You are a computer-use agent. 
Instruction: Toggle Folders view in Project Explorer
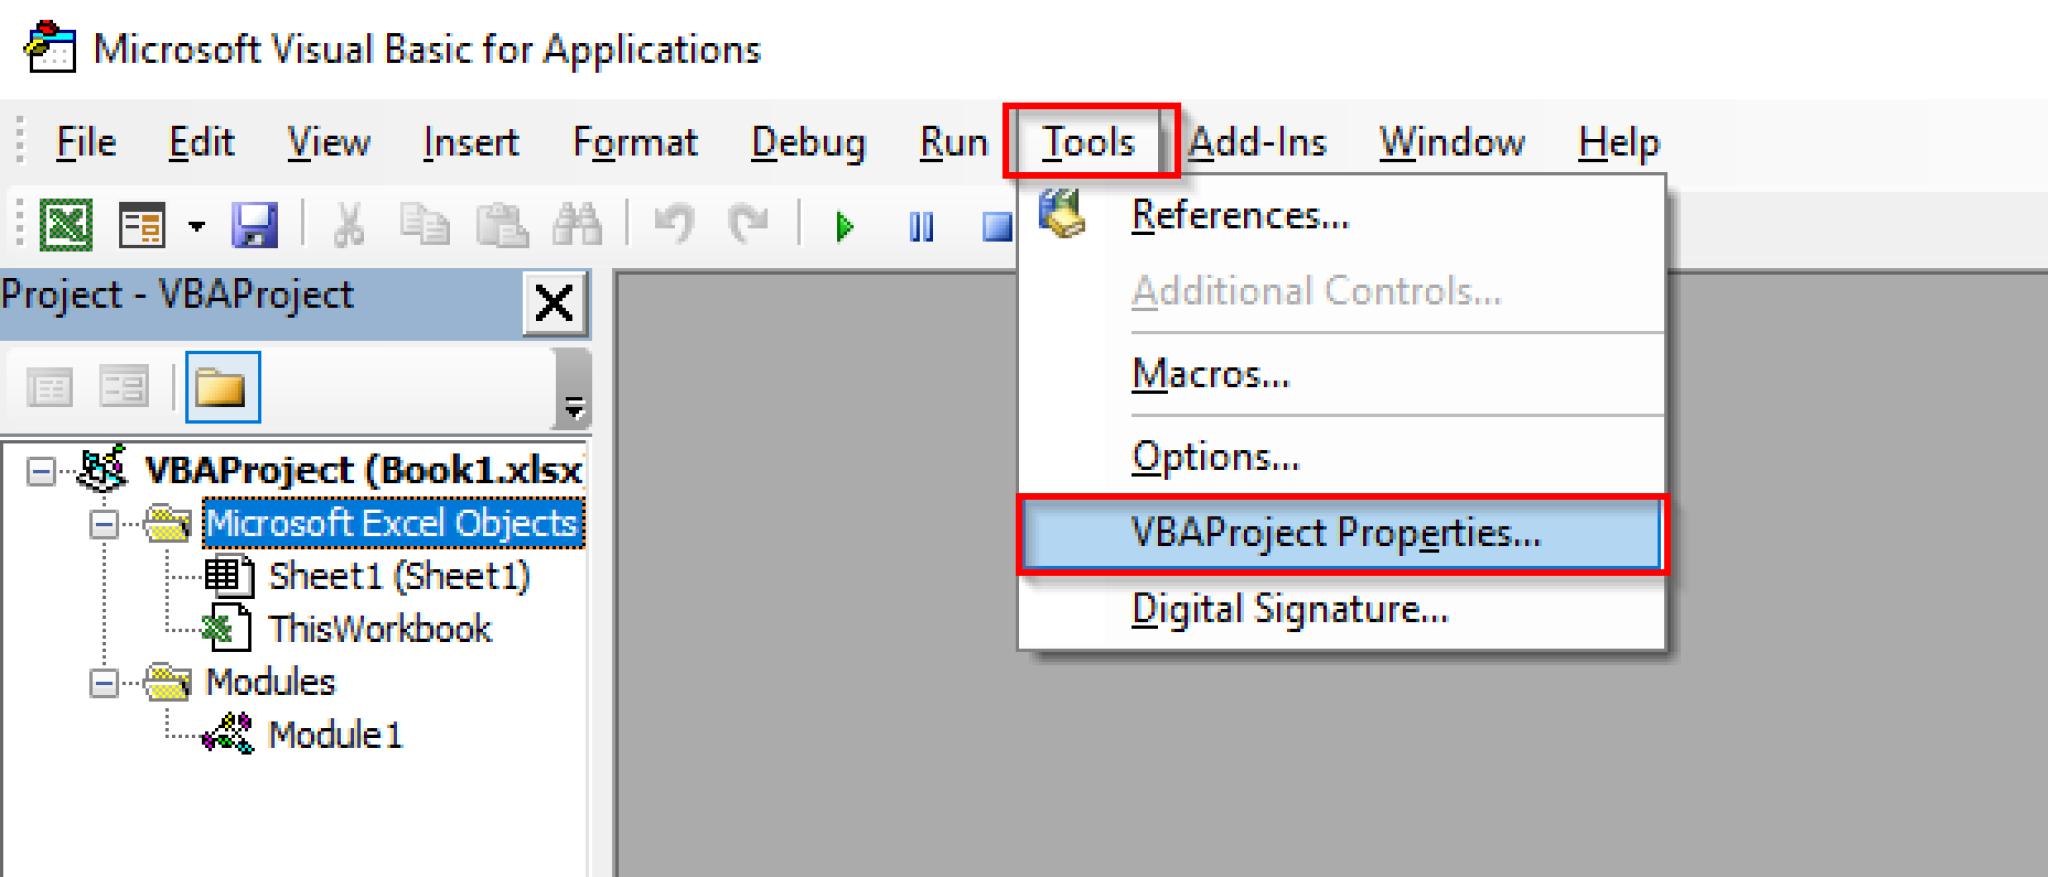click(x=222, y=387)
